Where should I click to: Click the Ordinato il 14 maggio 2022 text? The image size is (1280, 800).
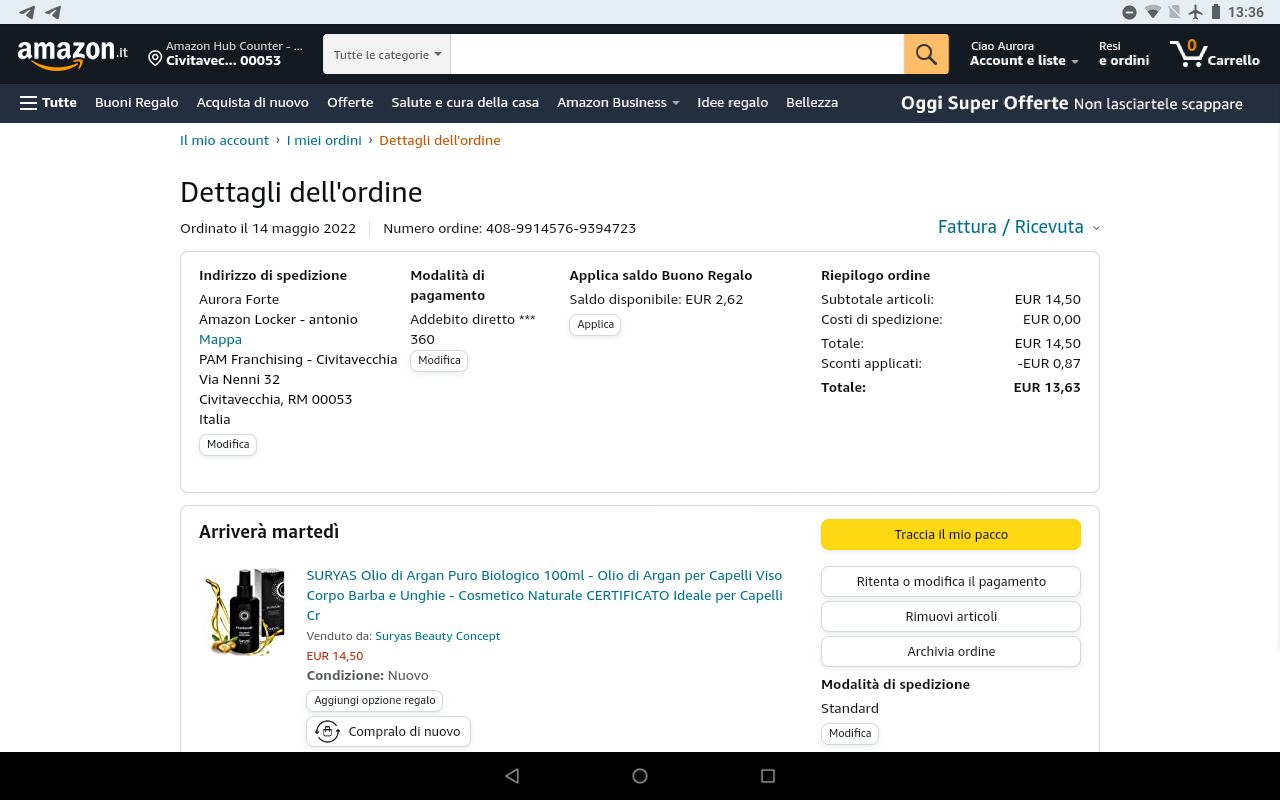pos(268,228)
